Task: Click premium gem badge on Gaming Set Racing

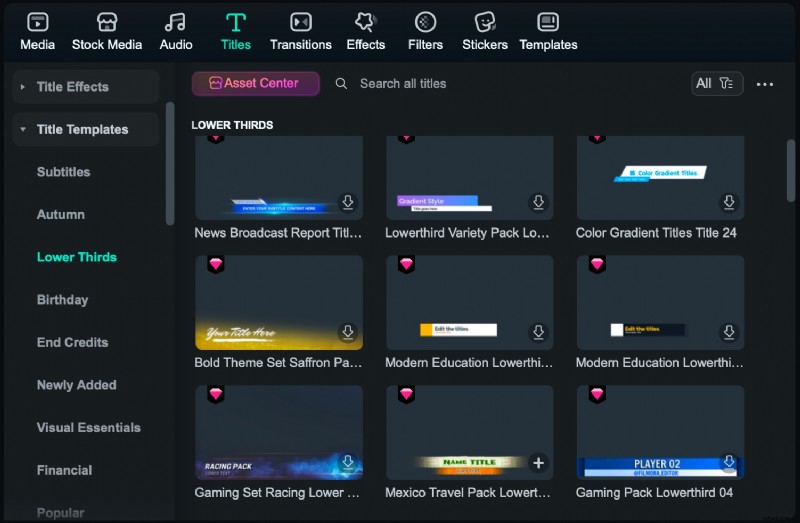Action: coord(216,394)
